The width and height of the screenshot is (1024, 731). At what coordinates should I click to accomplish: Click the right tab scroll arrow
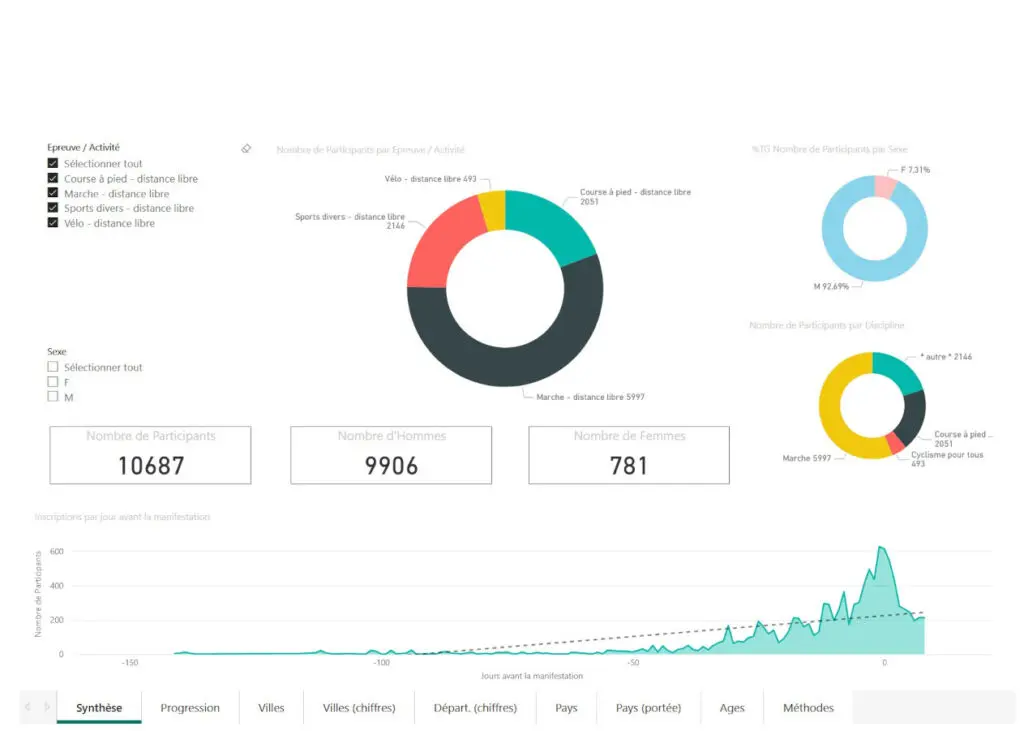[47, 707]
